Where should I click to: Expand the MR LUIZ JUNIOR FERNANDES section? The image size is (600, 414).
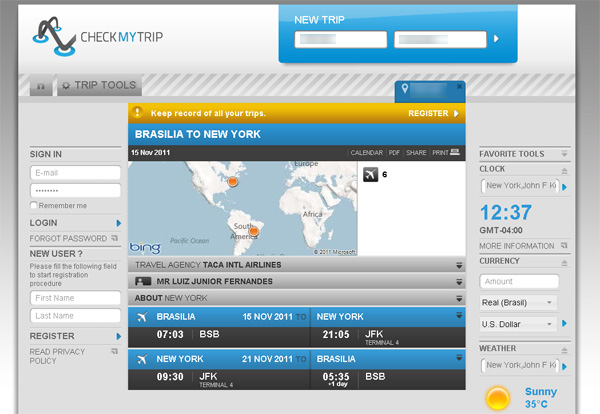tap(297, 281)
